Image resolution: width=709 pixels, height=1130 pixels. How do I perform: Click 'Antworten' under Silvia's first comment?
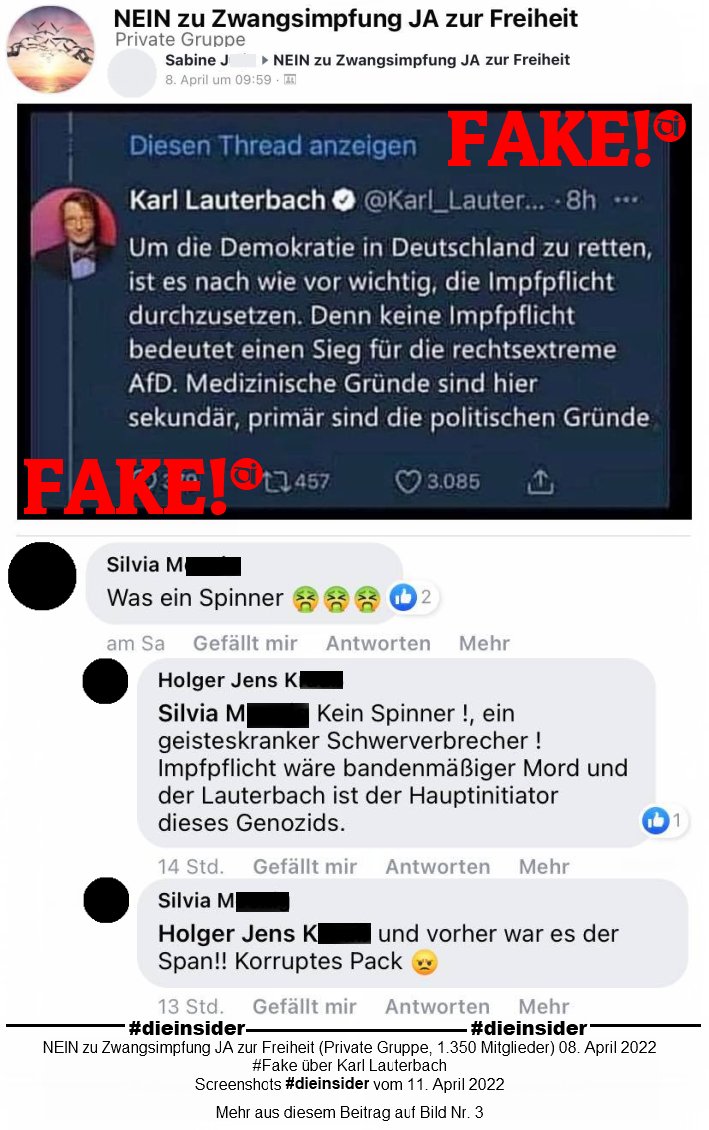378,643
